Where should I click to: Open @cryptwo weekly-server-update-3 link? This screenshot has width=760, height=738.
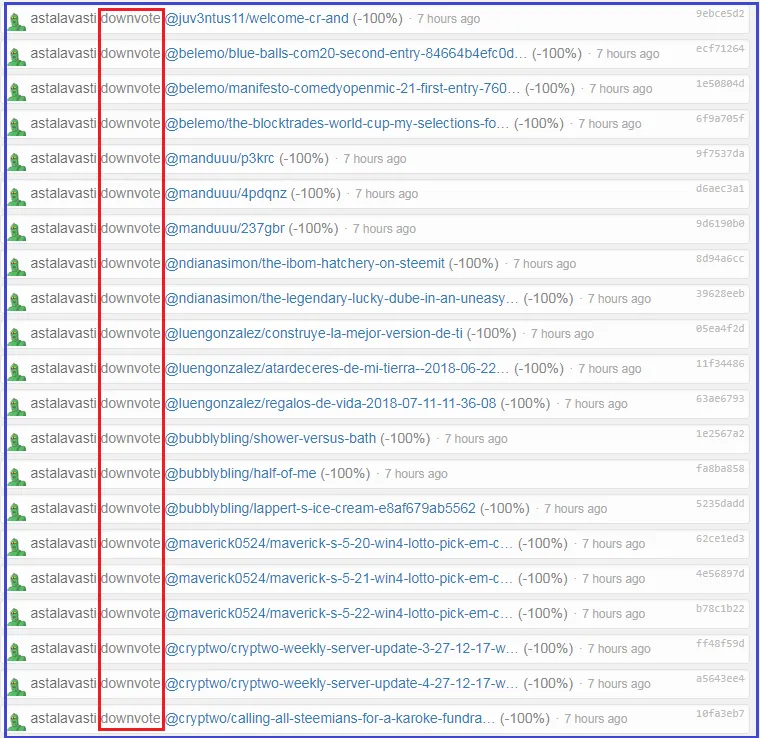342,648
